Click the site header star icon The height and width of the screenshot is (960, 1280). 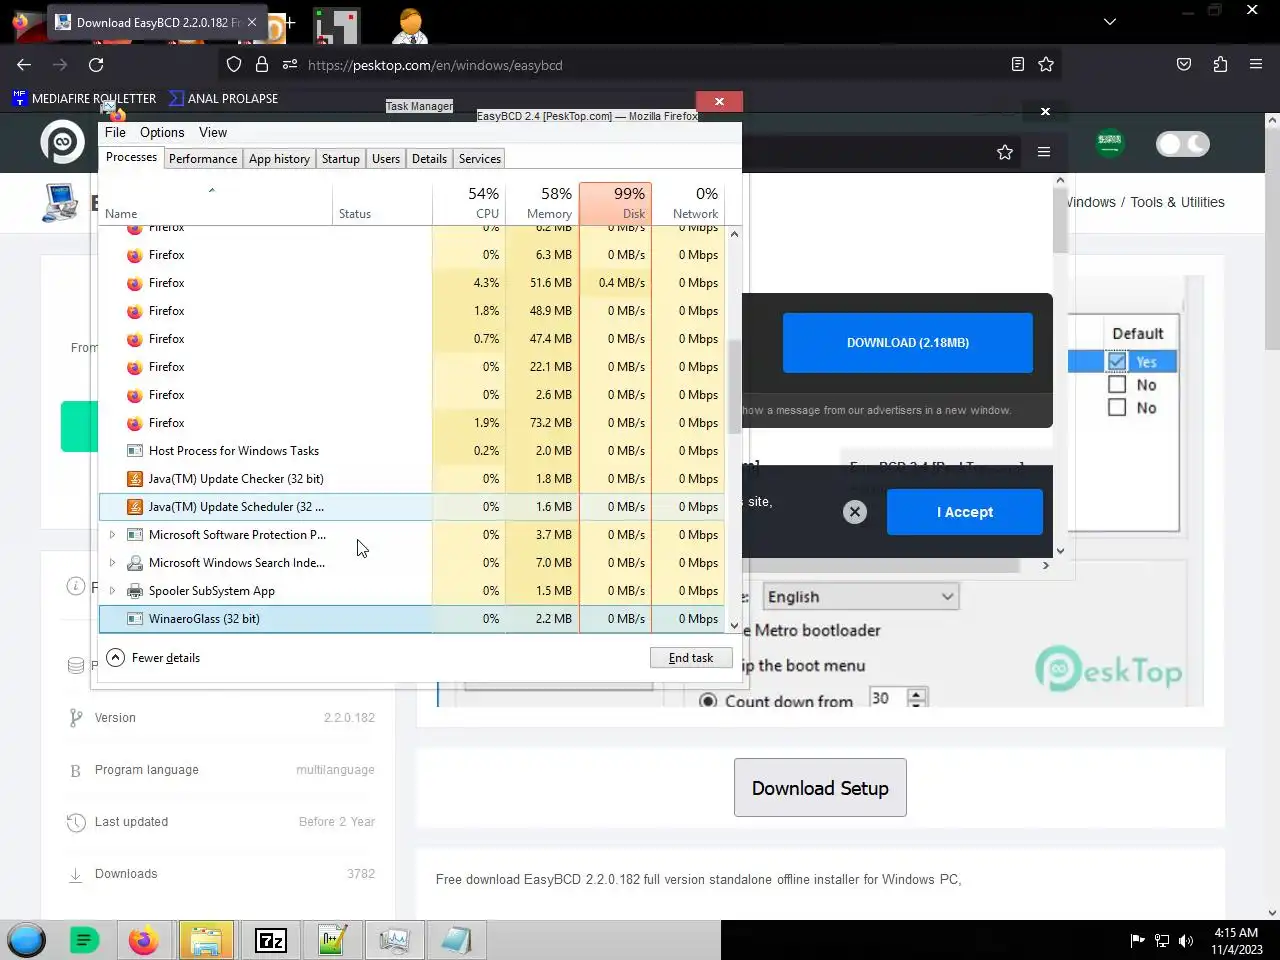1005,152
